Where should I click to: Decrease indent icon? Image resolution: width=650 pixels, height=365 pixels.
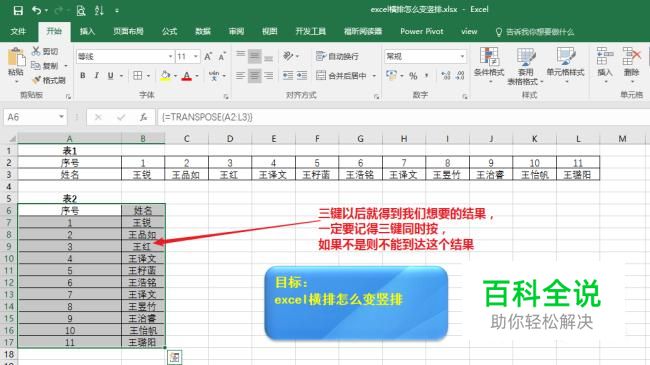pos(288,75)
